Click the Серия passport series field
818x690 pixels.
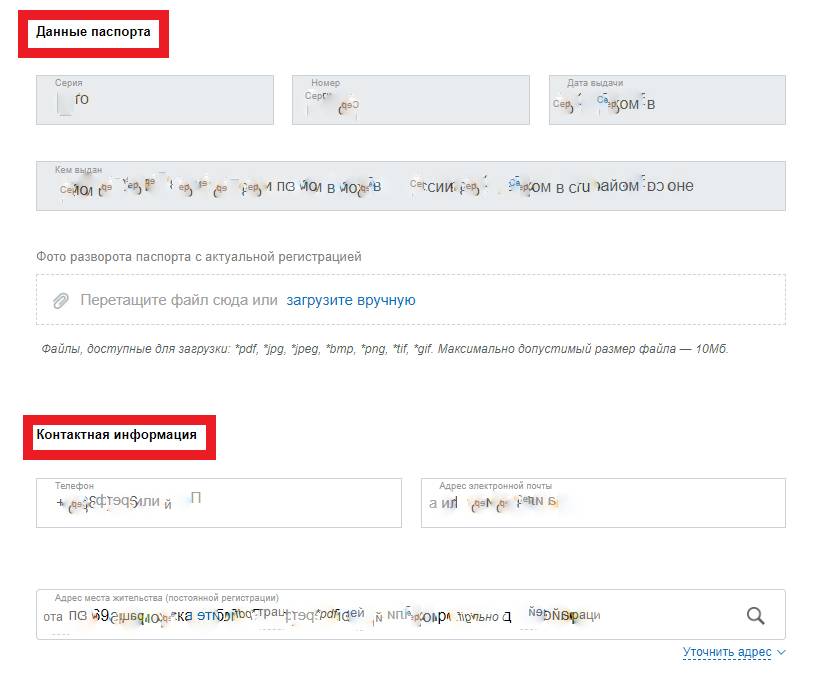(155, 100)
